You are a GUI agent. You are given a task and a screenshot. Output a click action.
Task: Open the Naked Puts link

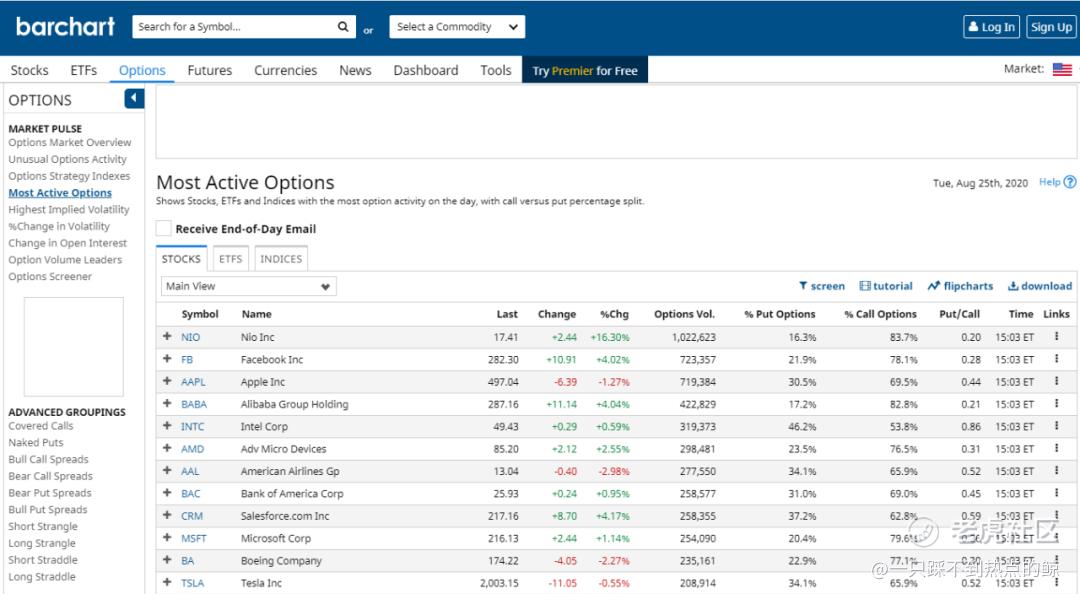click(36, 442)
